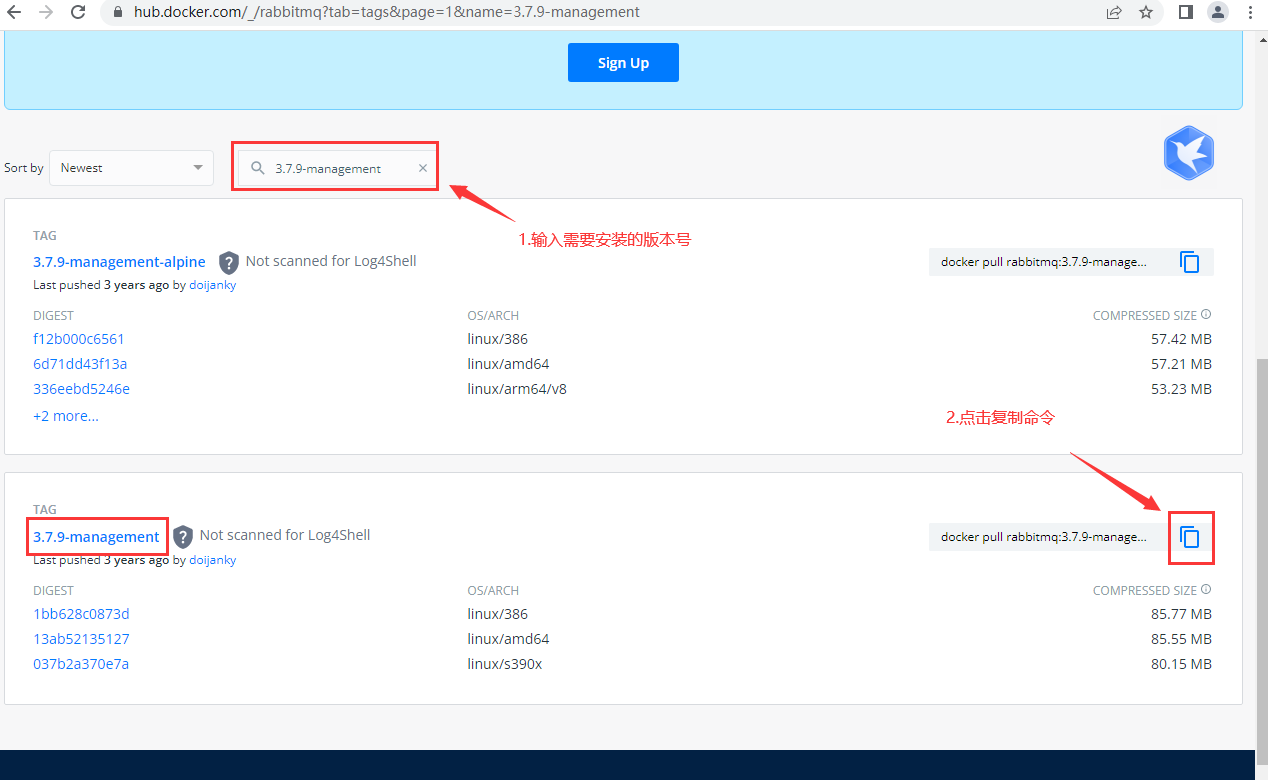Click the magnifier icon in tag filter
Image resolution: width=1268 pixels, height=780 pixels.
(x=258, y=168)
